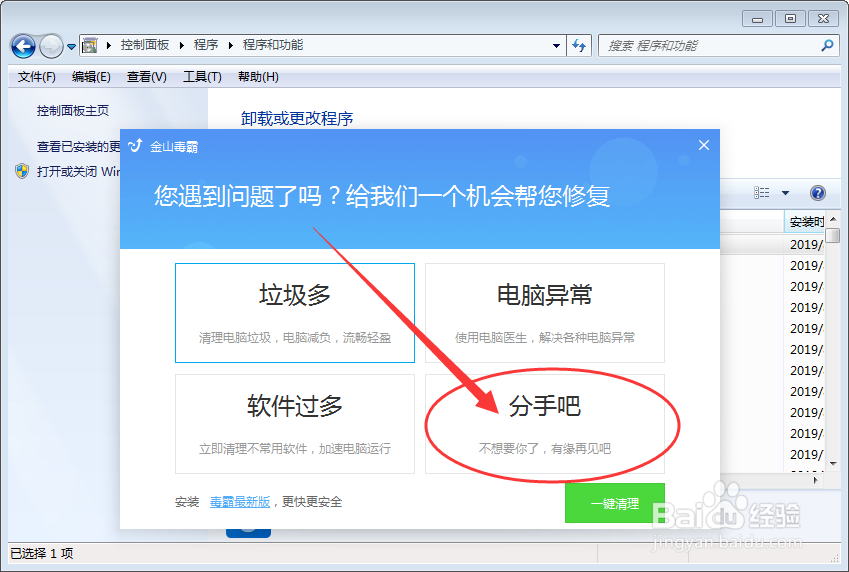Click the vertical scrollbar down arrow
This screenshot has width=849, height=572.
click(833, 464)
